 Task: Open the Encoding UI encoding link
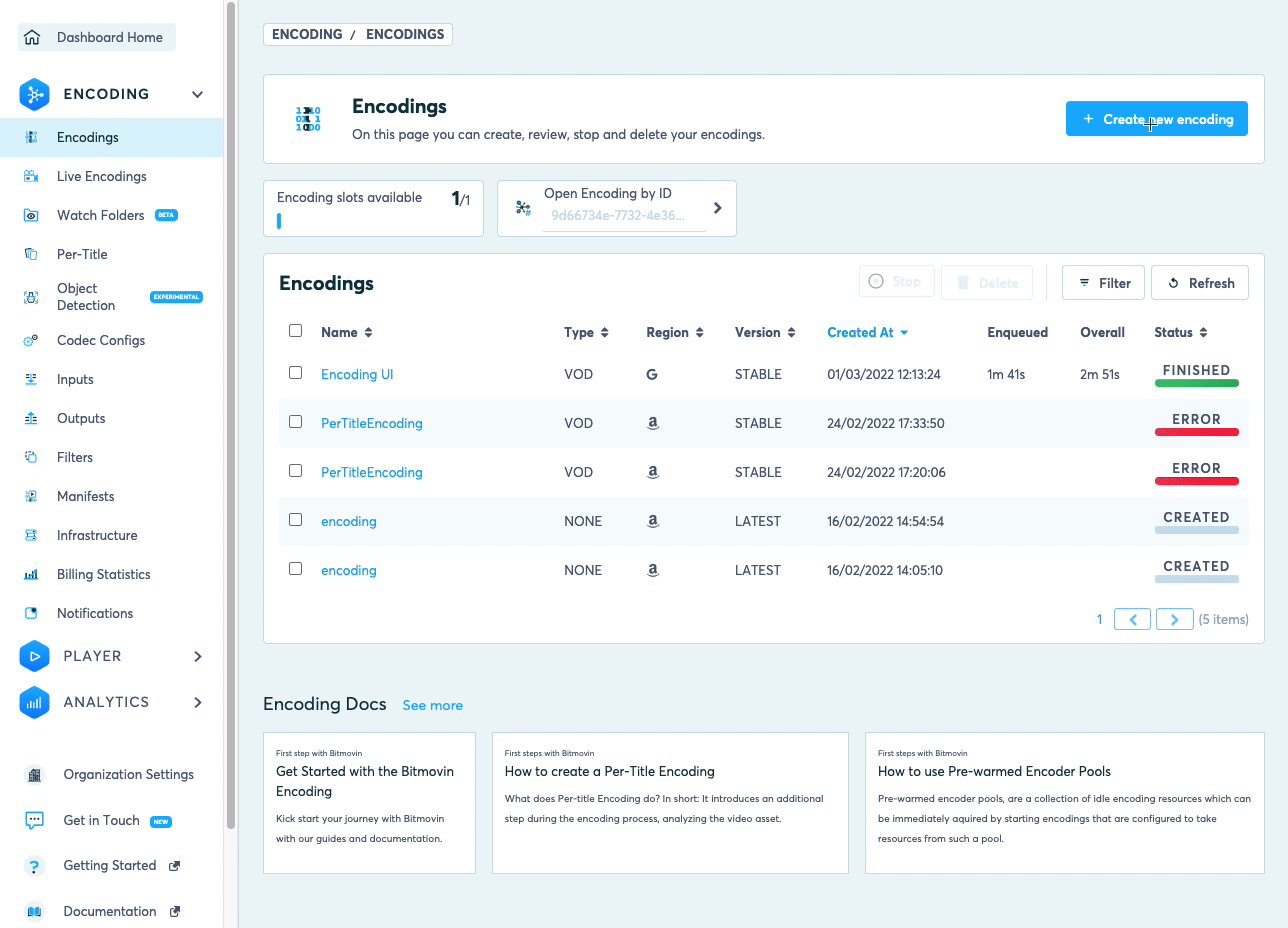[357, 374]
